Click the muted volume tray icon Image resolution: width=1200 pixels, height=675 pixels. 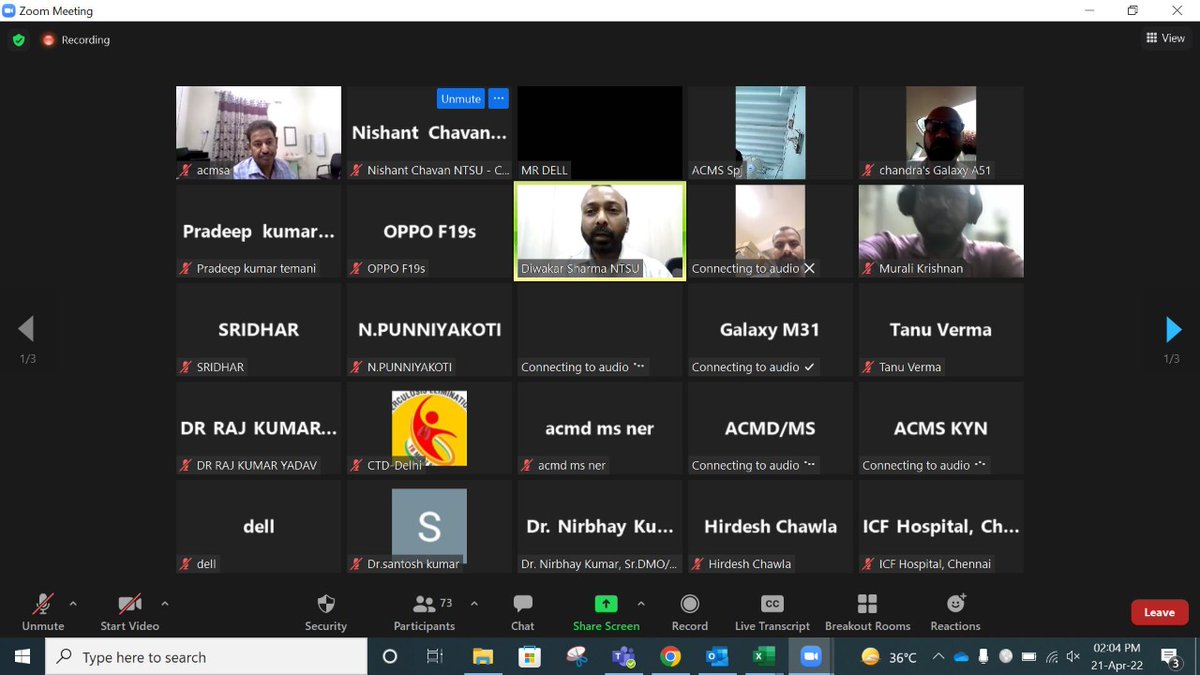(x=1073, y=657)
